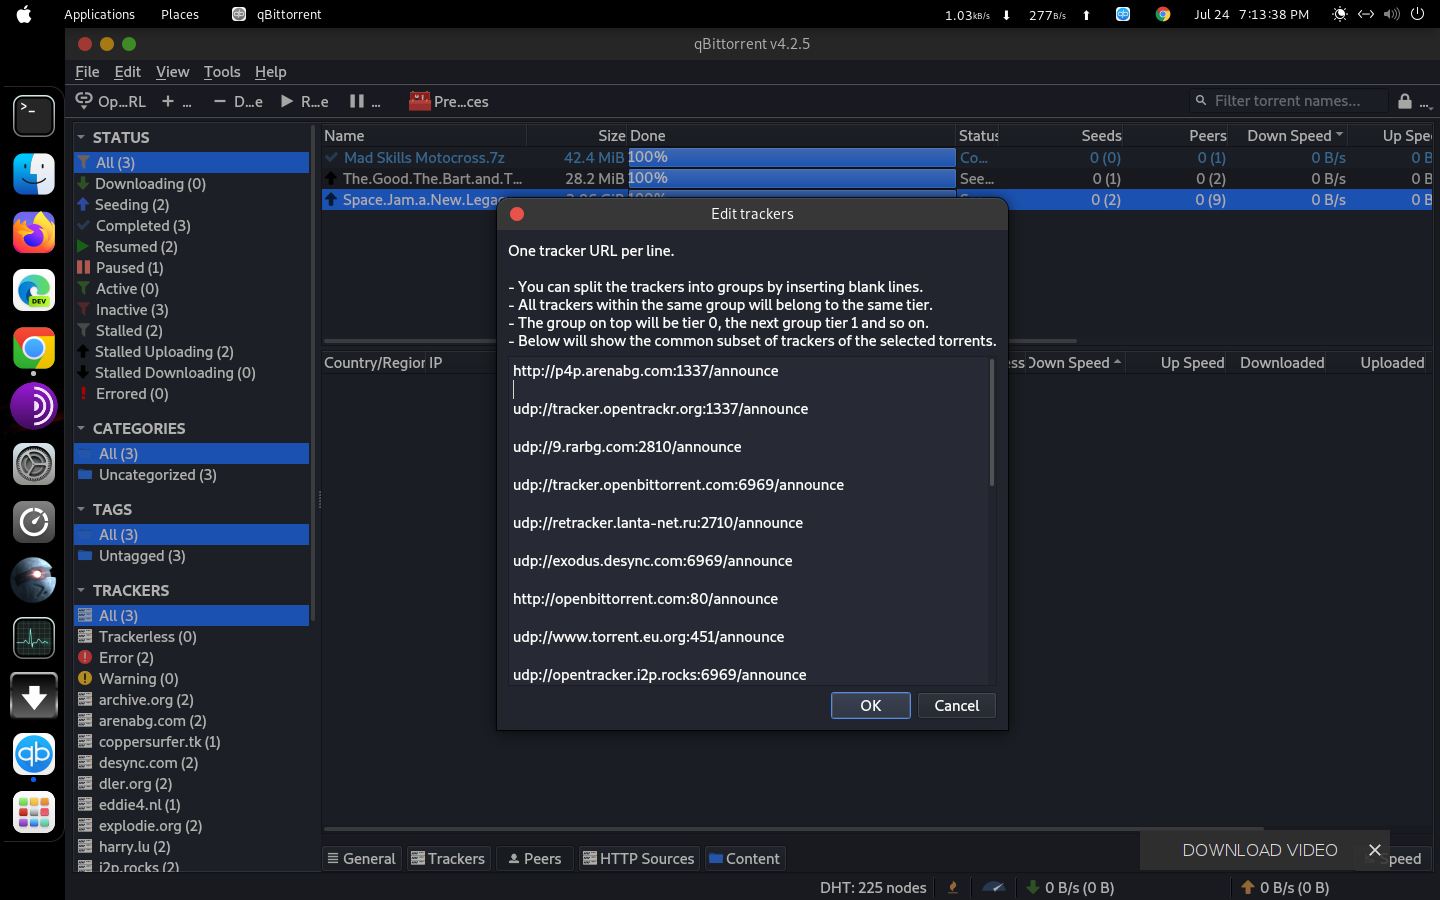Screen dimensions: 1440x900
Task: Toggle the lock UI padlock icon
Action: click(x=1405, y=101)
